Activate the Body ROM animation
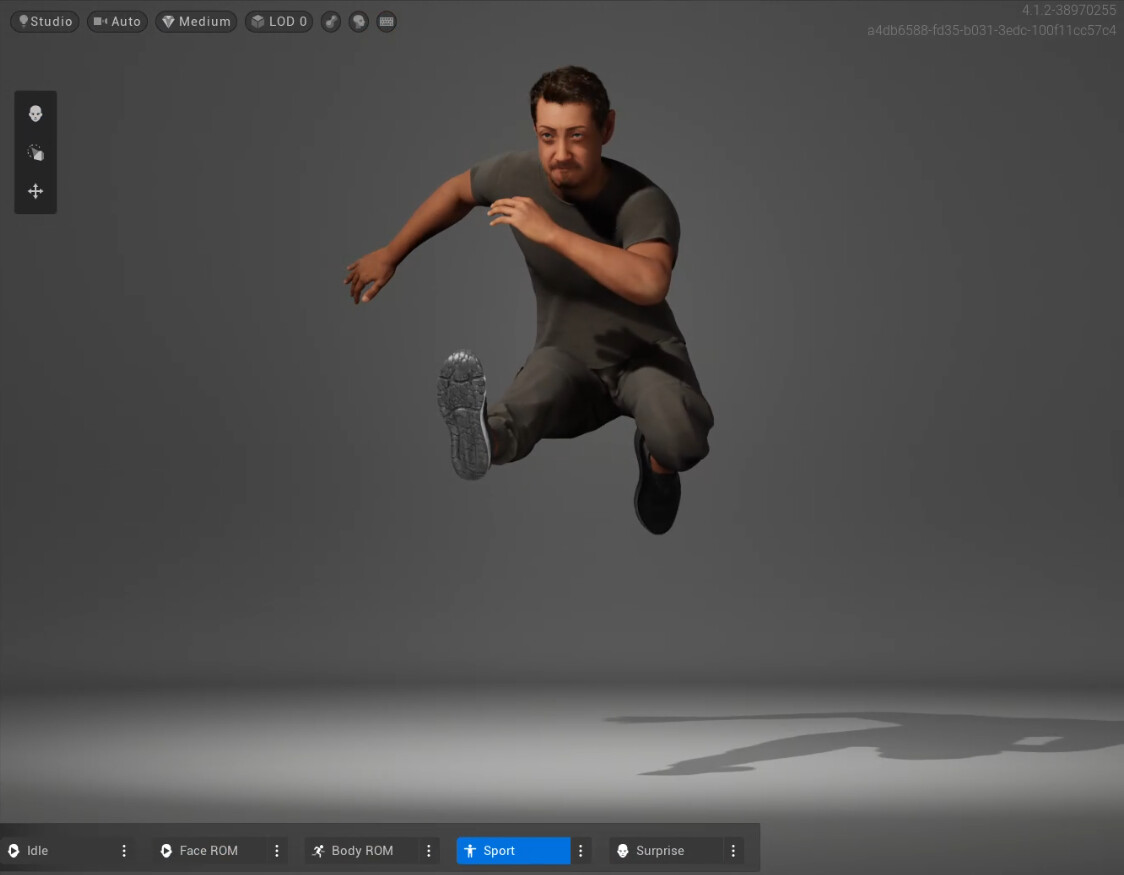 coord(362,850)
